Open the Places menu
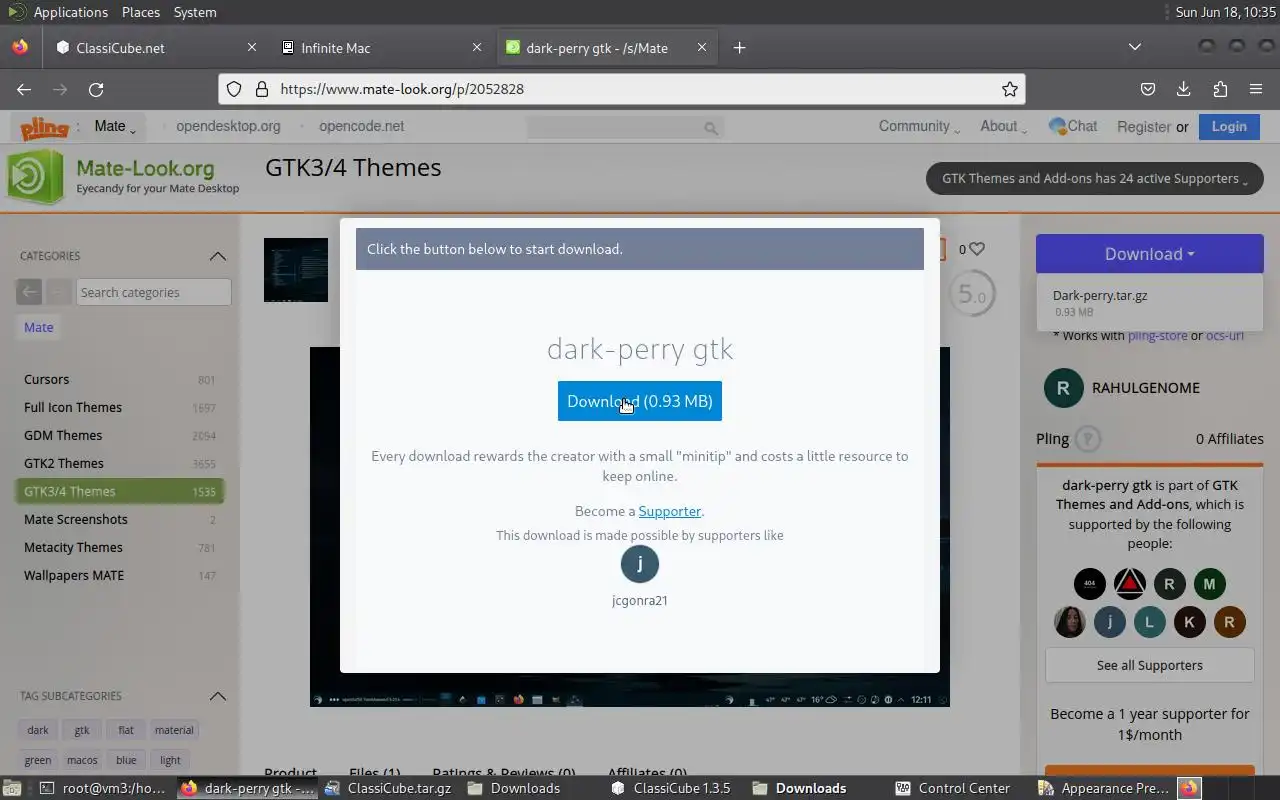The width and height of the screenshot is (1280, 800). 141,12
